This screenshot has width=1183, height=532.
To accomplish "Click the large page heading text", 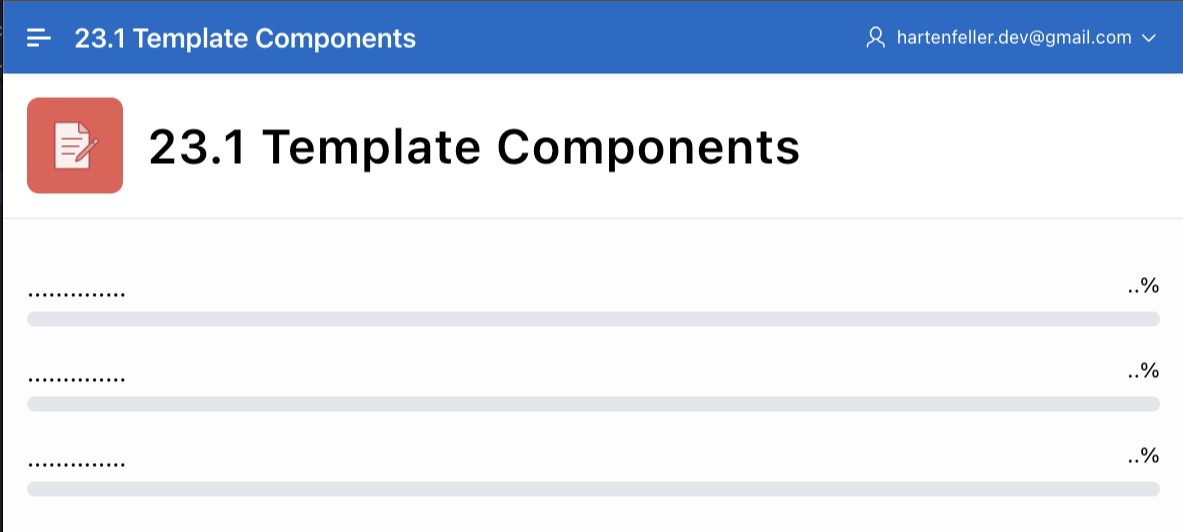I will (474, 147).
